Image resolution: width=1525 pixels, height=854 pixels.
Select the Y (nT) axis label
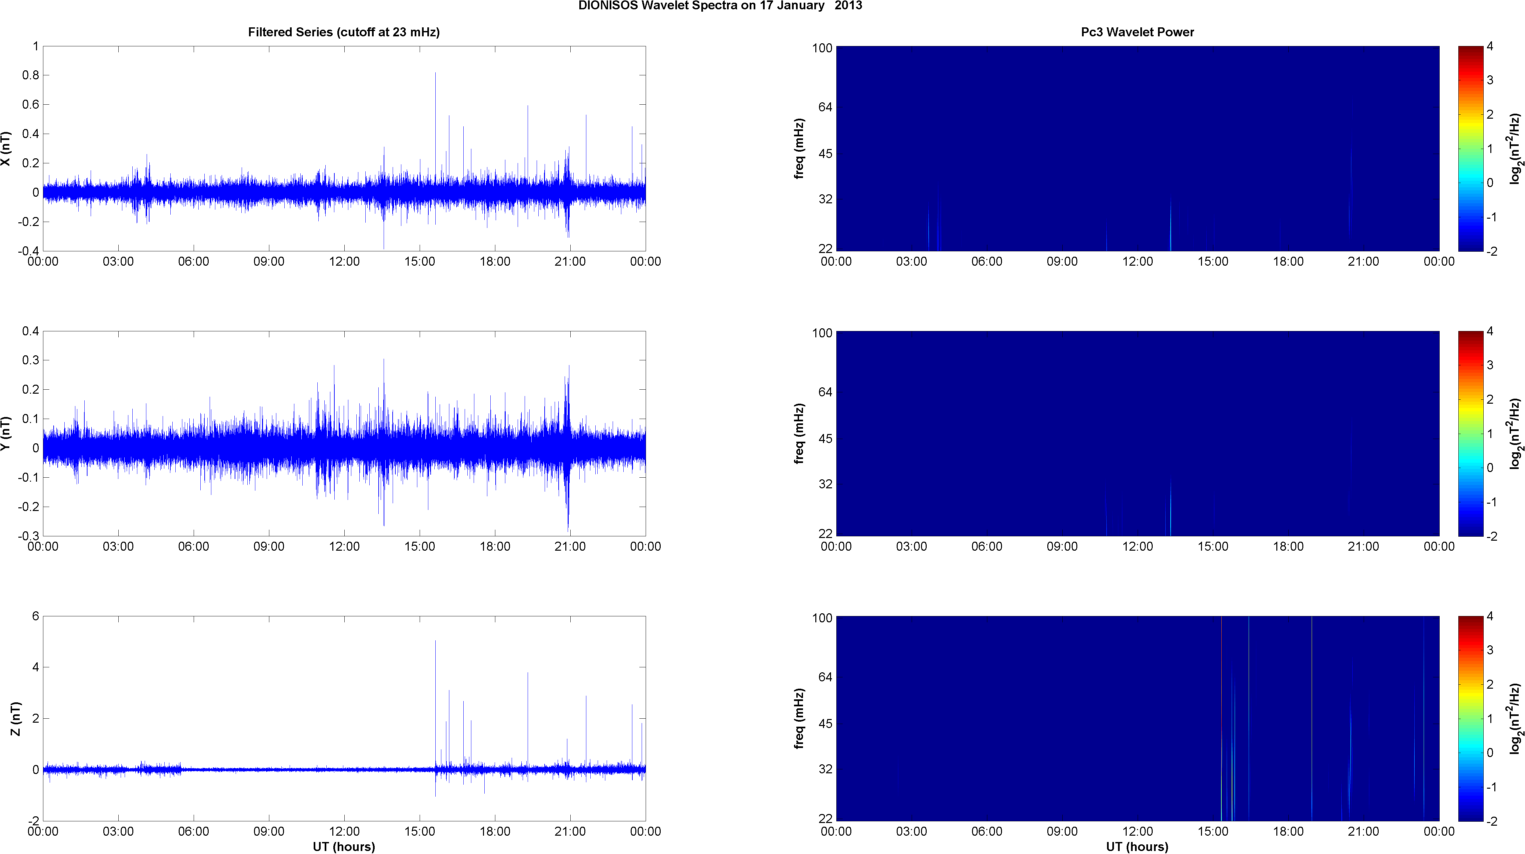7,433
